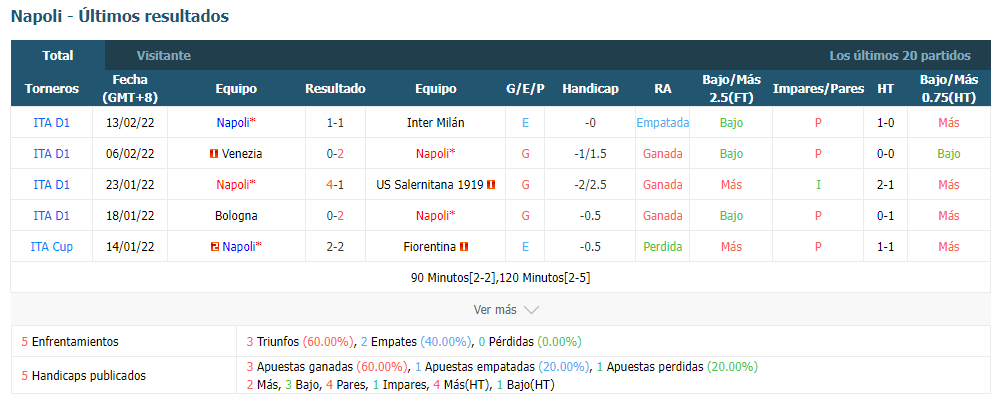Screen dimensions: 1000x401
Task: Click the red card icon before Napoli in ITA Cup row
Action: click(x=215, y=247)
